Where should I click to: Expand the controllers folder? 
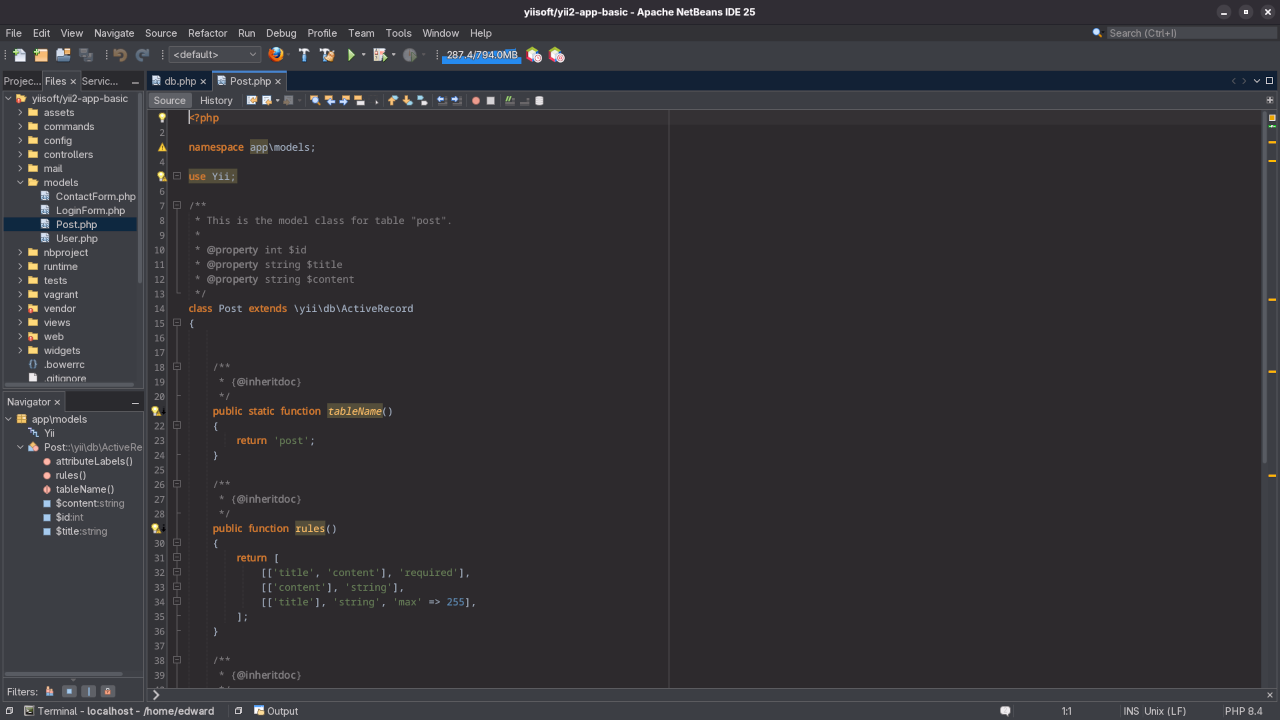tap(20, 155)
